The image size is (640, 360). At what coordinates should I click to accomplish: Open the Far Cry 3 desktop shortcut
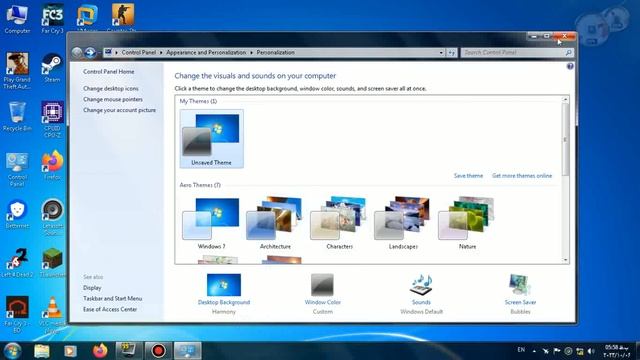53,19
